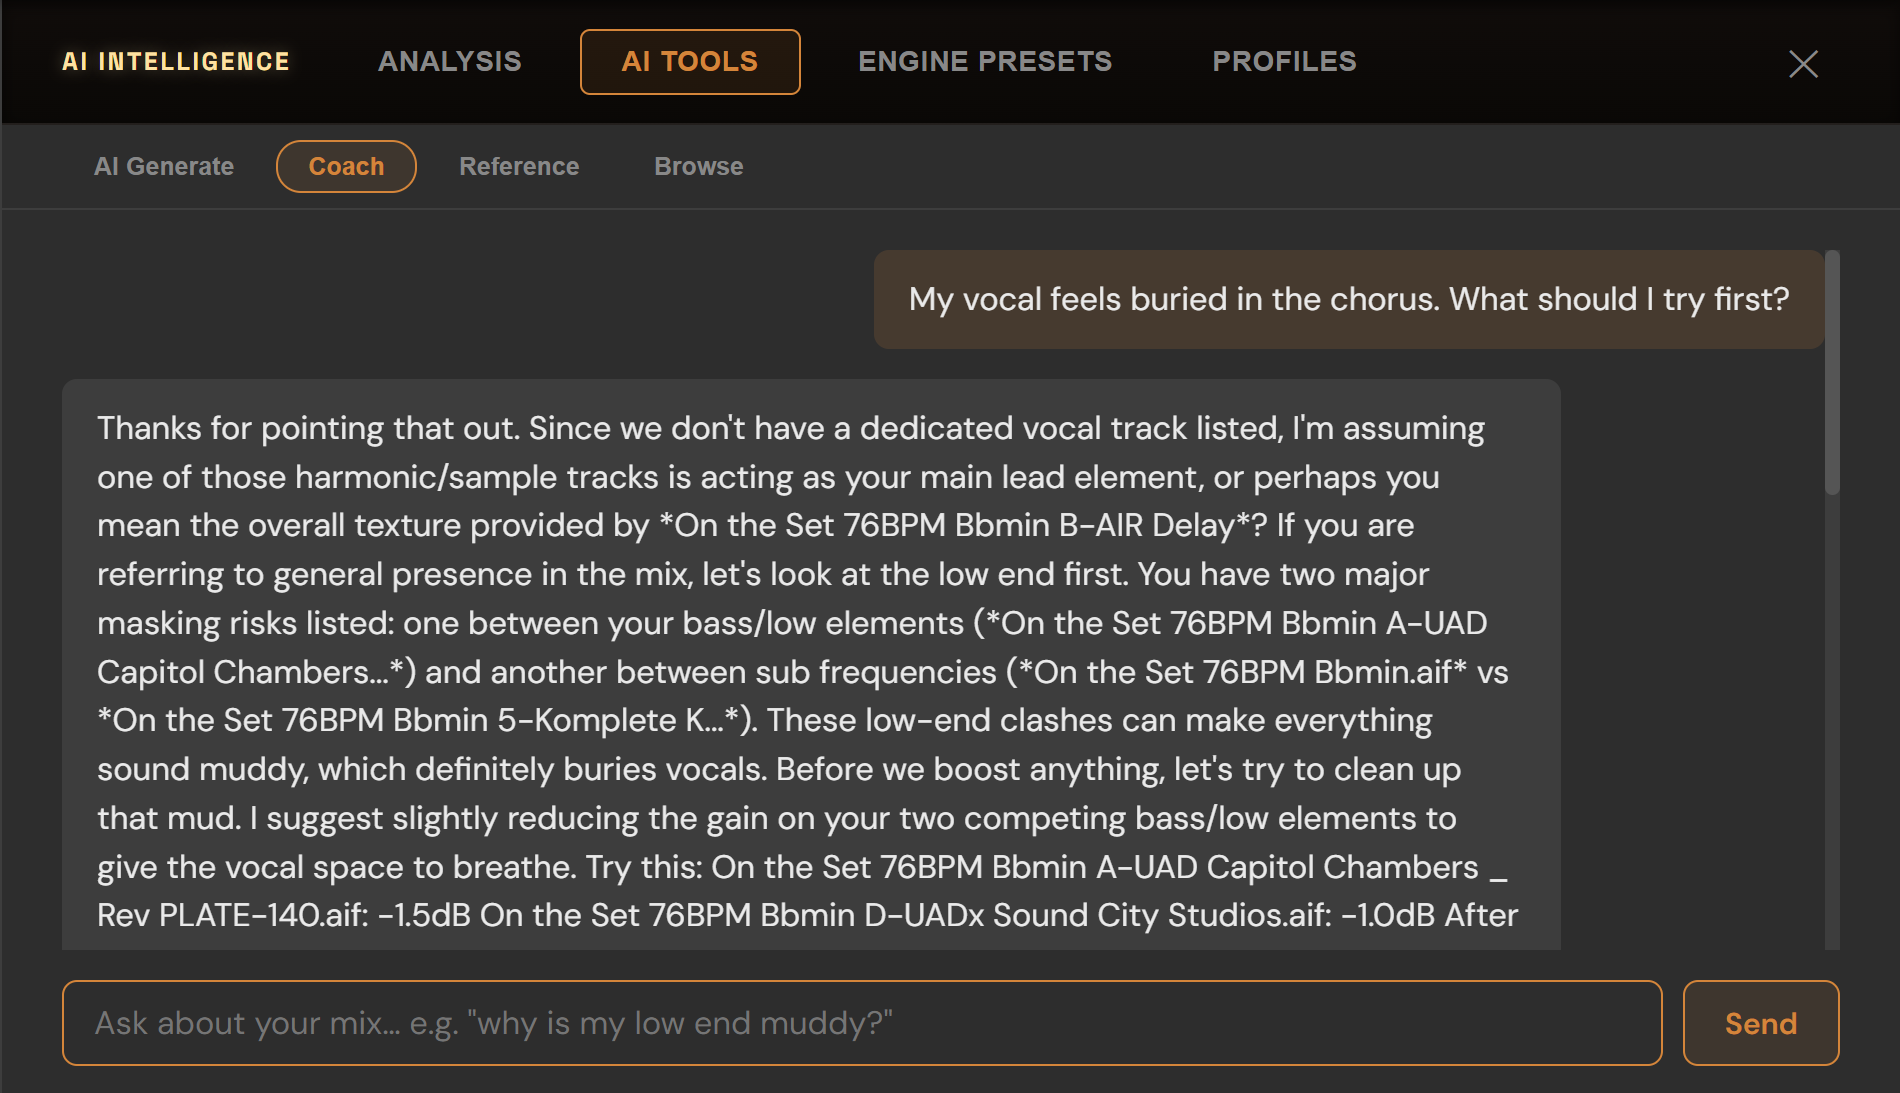Switch to the Reference sub-tab
The height and width of the screenshot is (1093, 1900).
[x=519, y=167]
